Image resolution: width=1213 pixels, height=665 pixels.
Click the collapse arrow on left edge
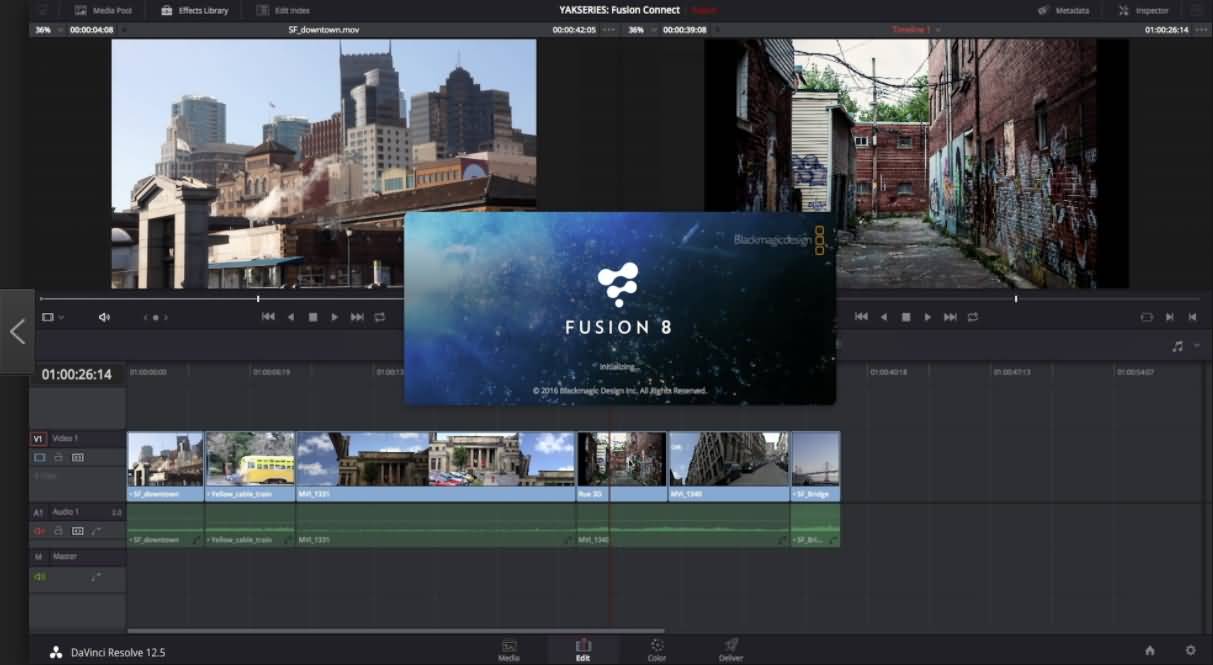coord(17,332)
